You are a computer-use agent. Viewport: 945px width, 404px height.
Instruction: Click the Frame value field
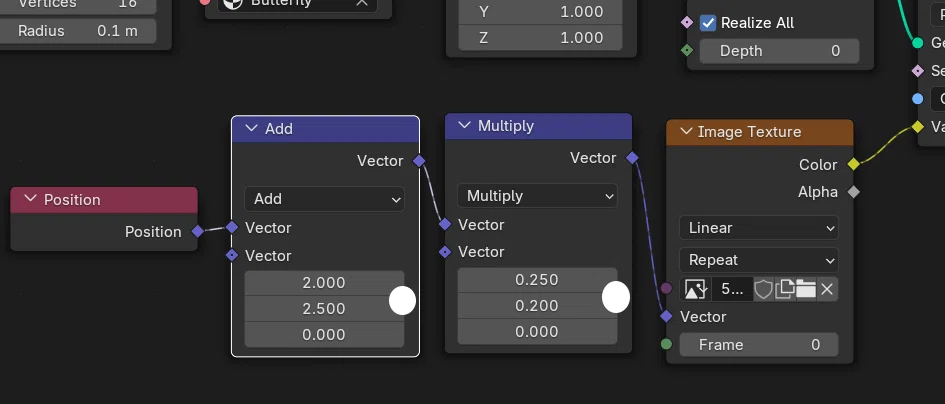coord(759,345)
